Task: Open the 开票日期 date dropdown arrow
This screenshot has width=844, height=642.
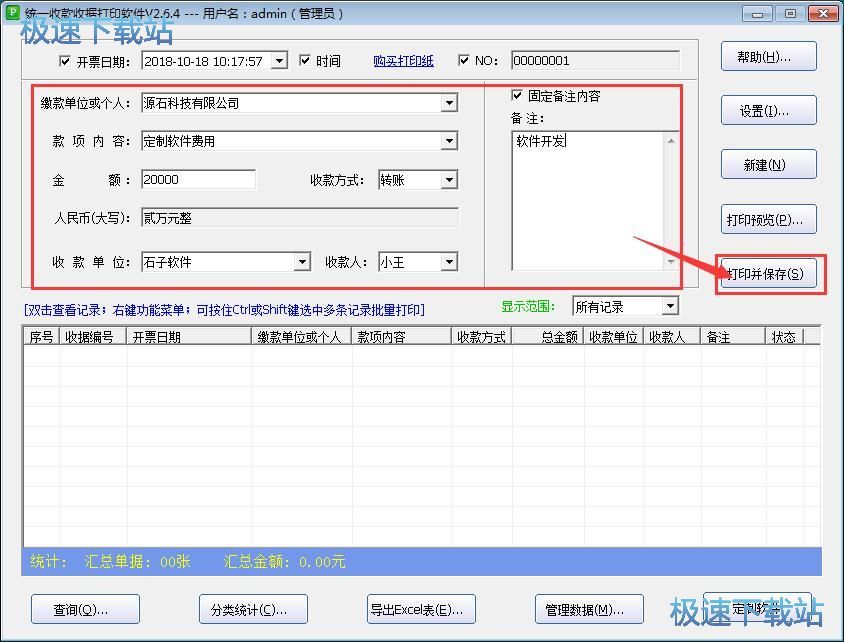Action: point(279,61)
